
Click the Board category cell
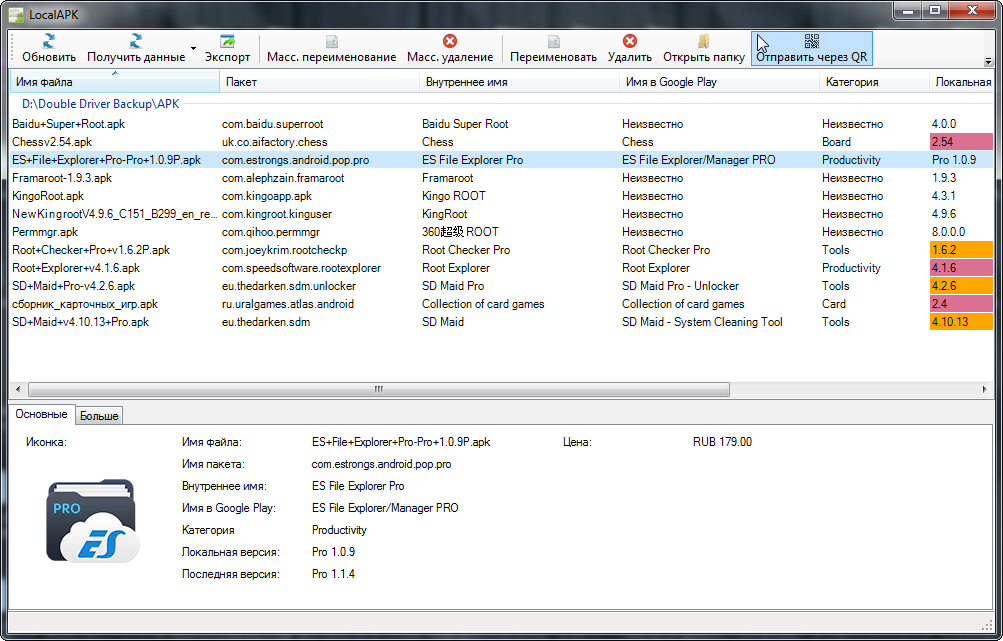[x=836, y=142]
